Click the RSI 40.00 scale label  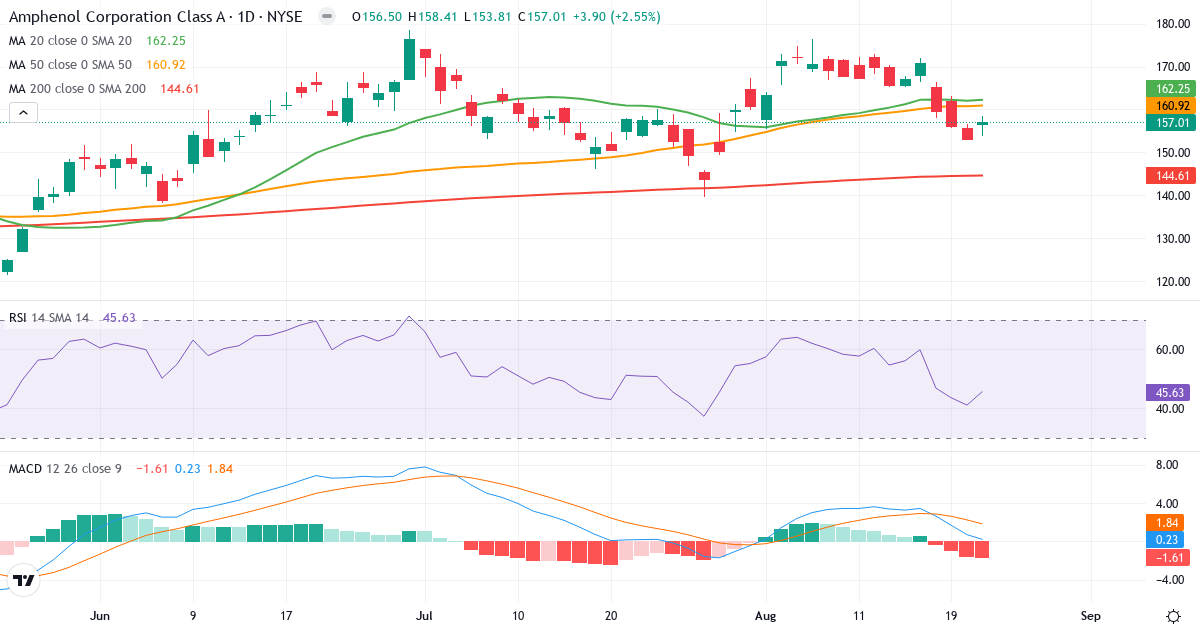(1172, 408)
